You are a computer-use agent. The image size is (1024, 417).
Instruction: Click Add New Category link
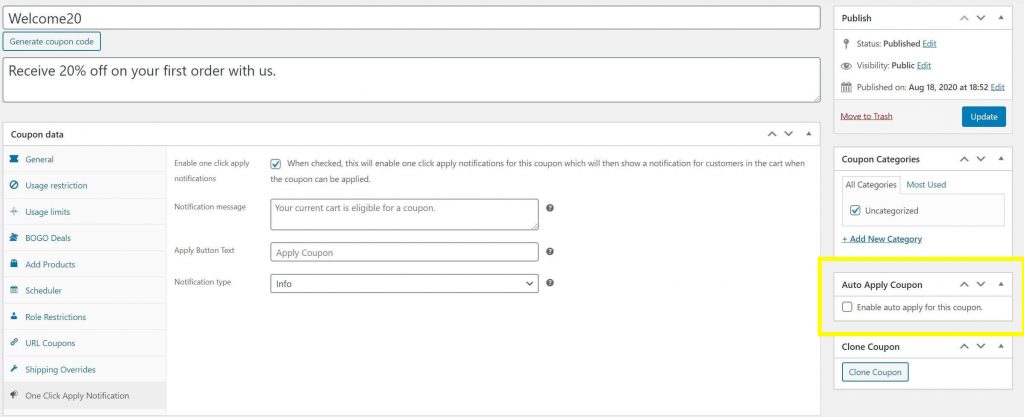click(882, 239)
